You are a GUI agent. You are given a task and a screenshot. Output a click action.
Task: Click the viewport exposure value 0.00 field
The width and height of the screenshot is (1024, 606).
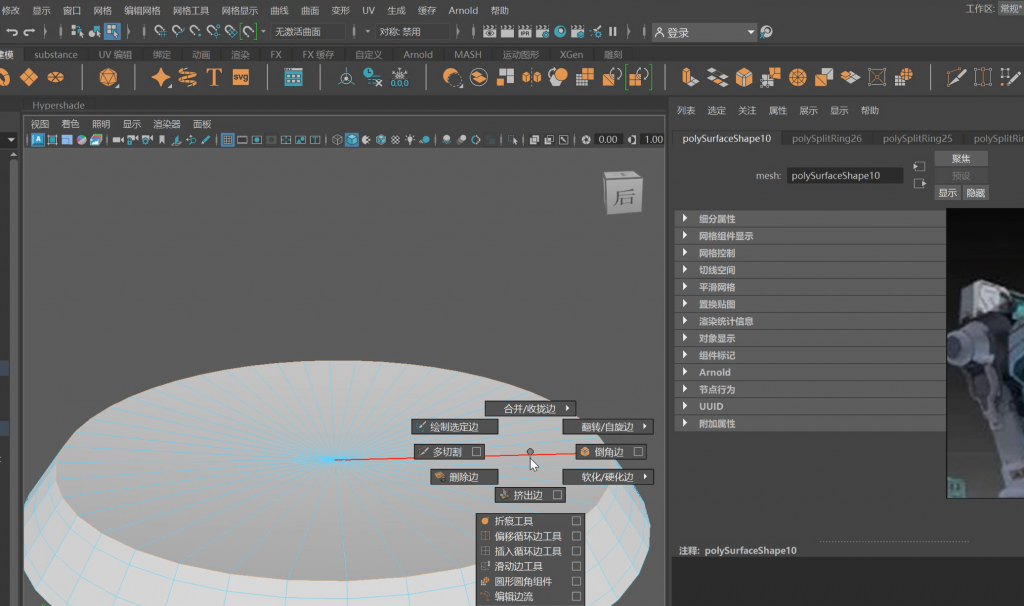coord(607,139)
